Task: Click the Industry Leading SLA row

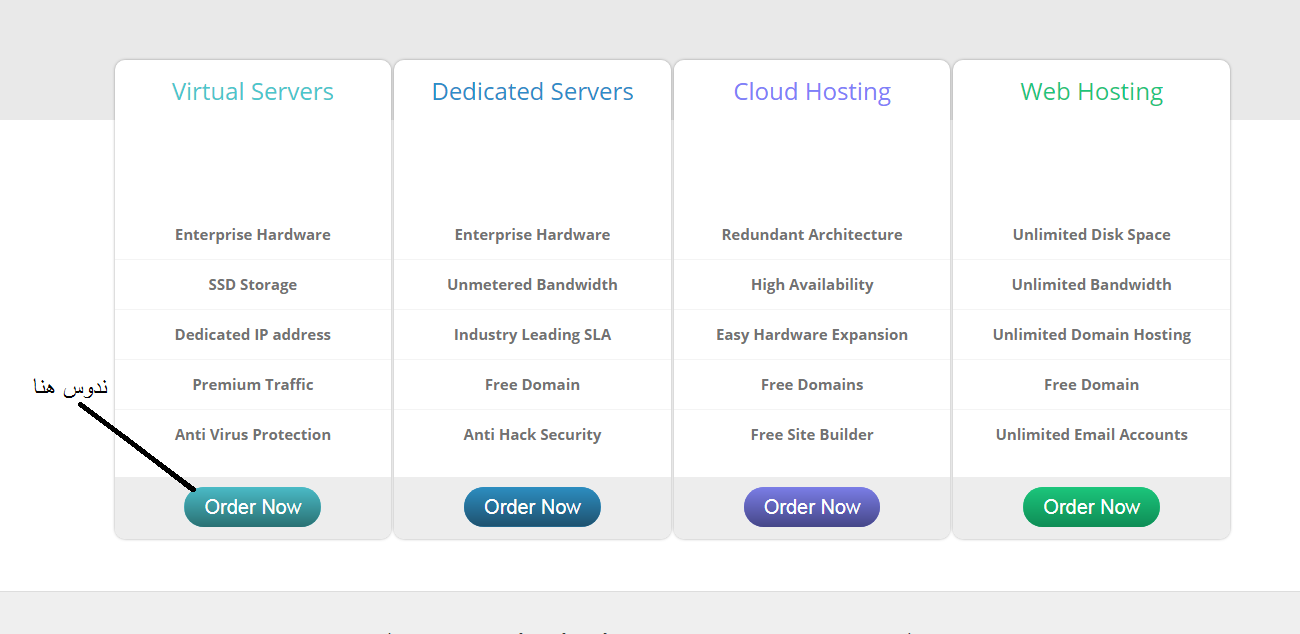Action: point(532,335)
